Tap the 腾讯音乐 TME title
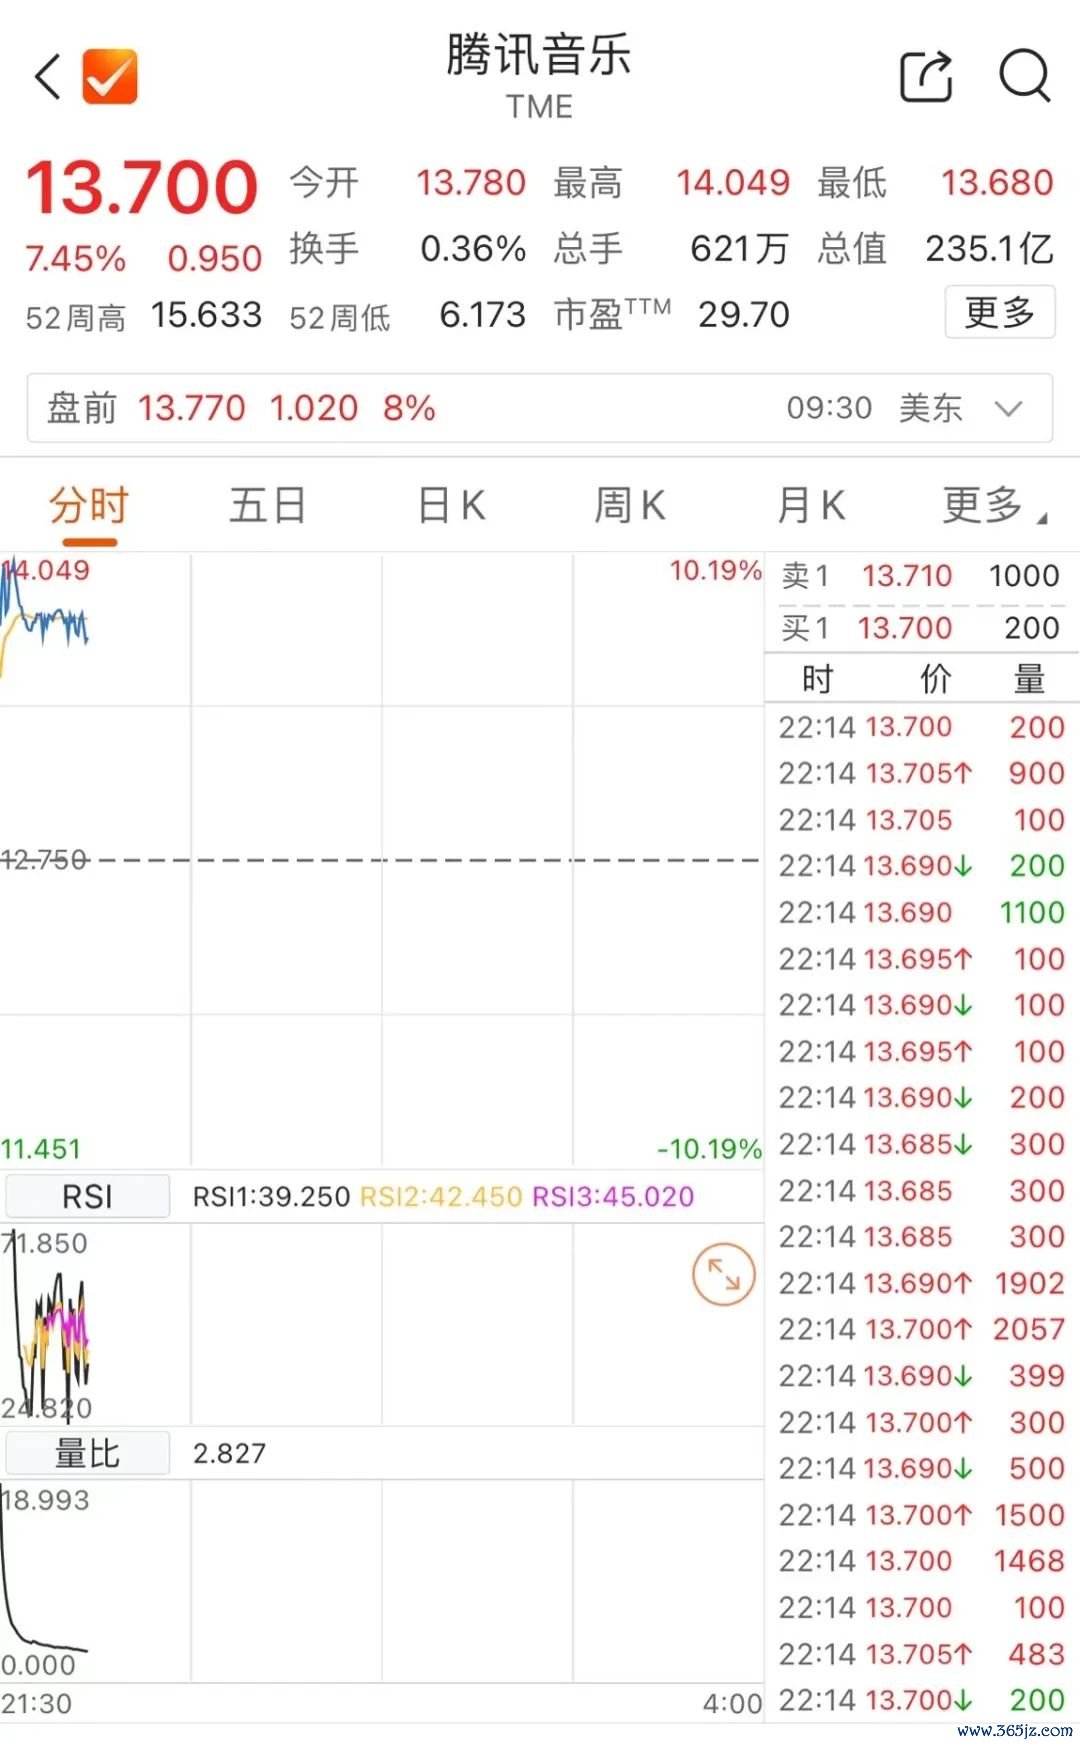Image resolution: width=1080 pixels, height=1746 pixels. click(x=539, y=74)
